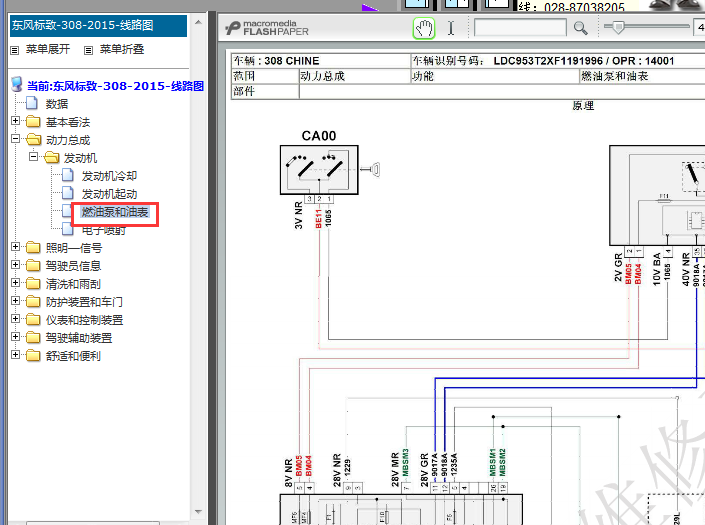Click the tree panel scroll-down arrow
The height and width of the screenshot is (525, 705).
click(x=198, y=512)
